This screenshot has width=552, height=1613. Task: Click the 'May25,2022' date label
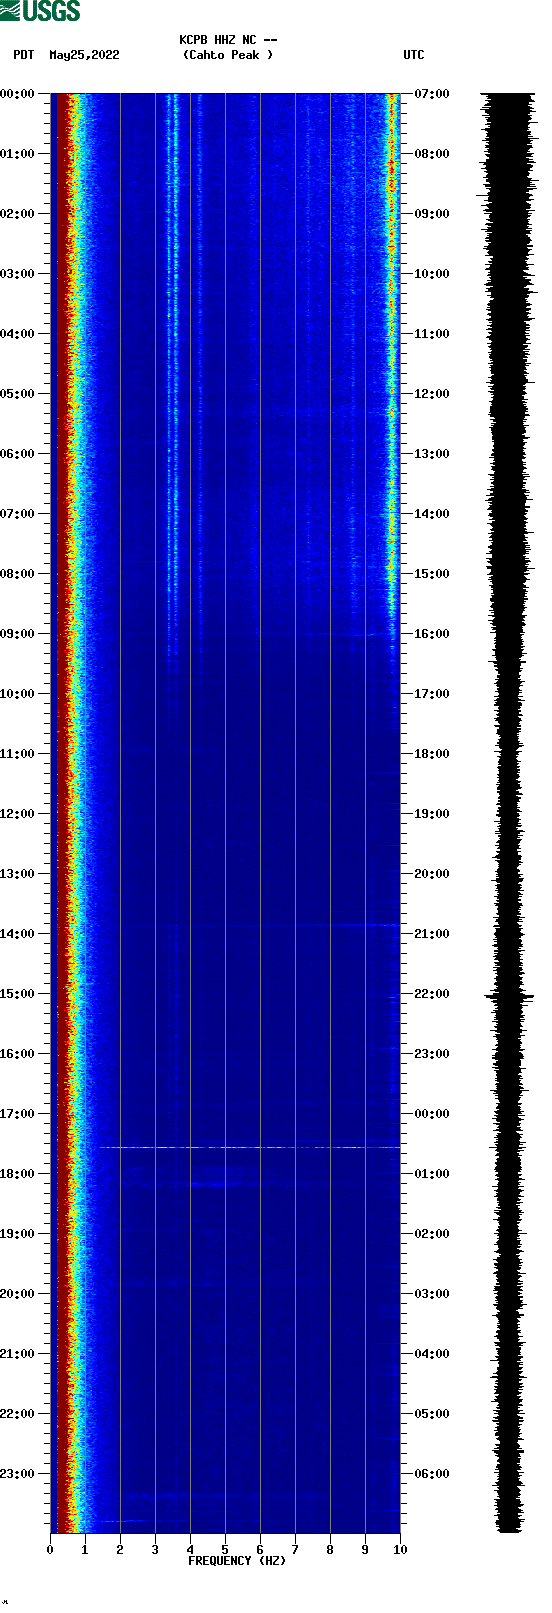click(x=84, y=55)
